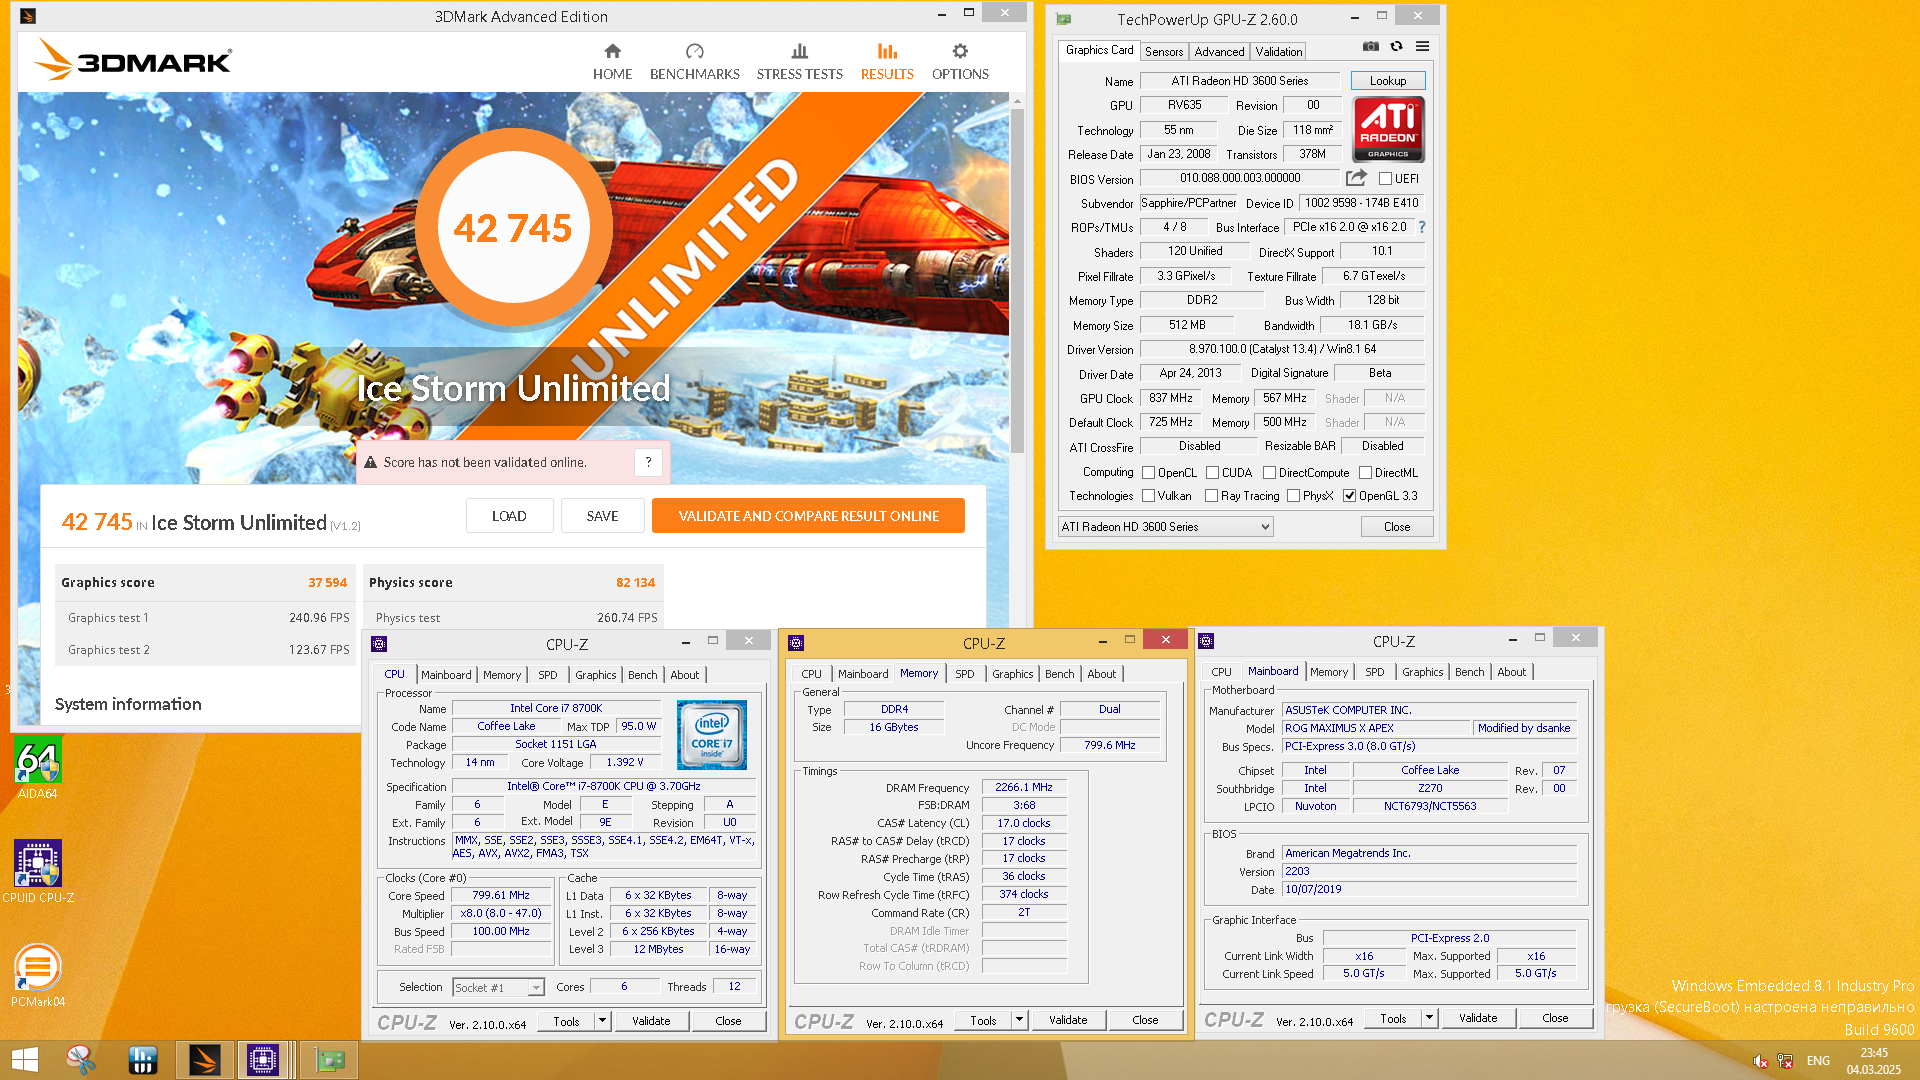Viewport: 1920px width, 1080px height.
Task: Expand Tools dropdown arrow in Memory tab window
Action: 1019,1020
